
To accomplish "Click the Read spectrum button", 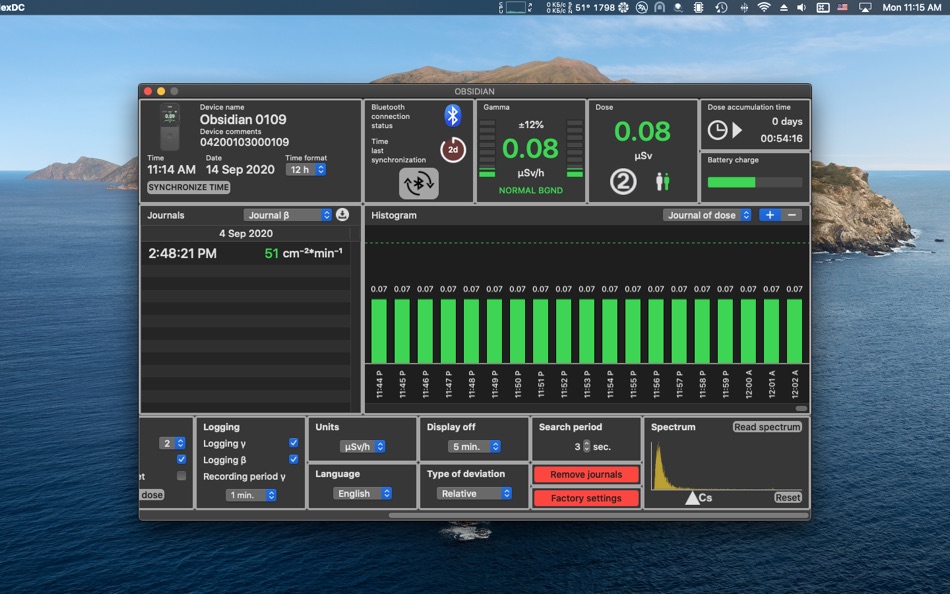I will 767,427.
